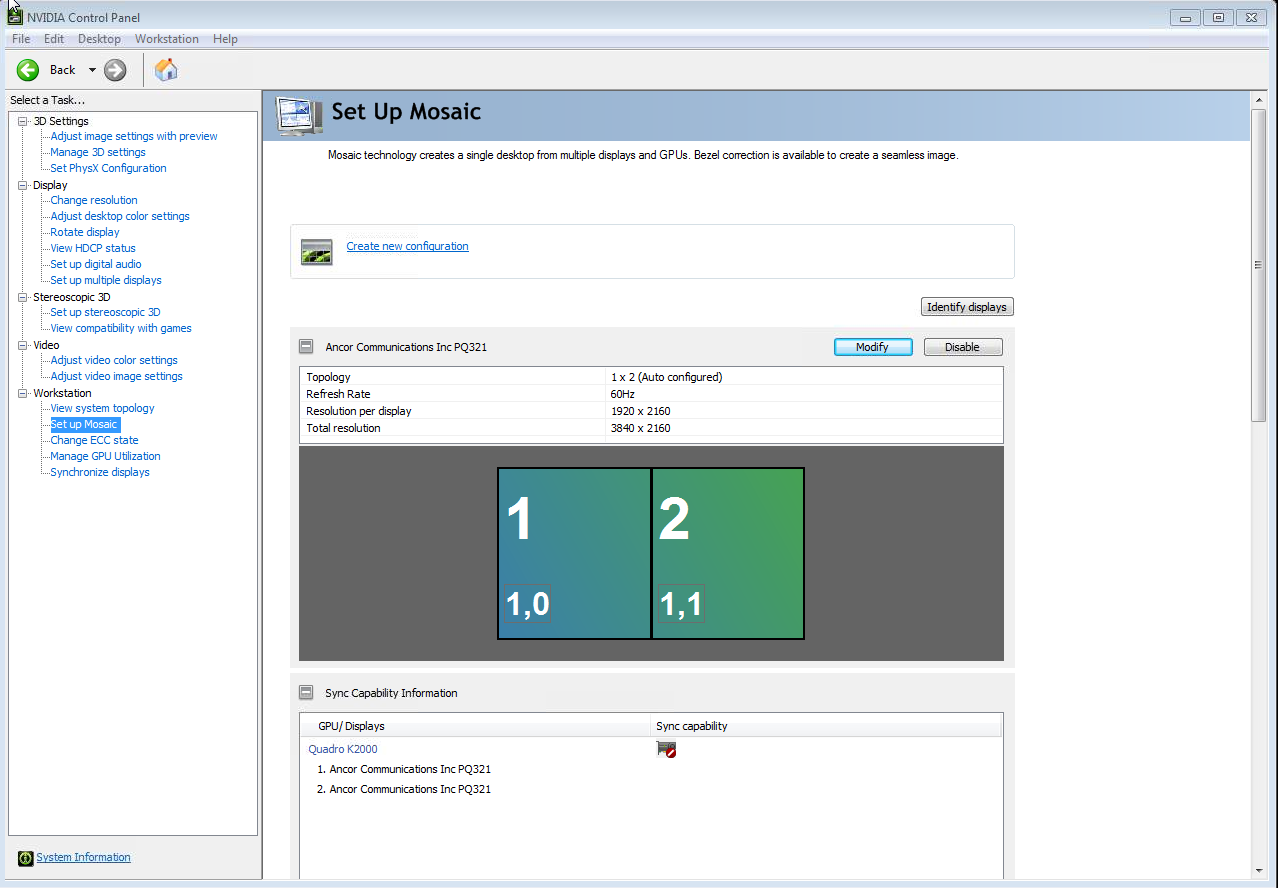
Task: Select Set up Mosaic task
Action: [85, 424]
